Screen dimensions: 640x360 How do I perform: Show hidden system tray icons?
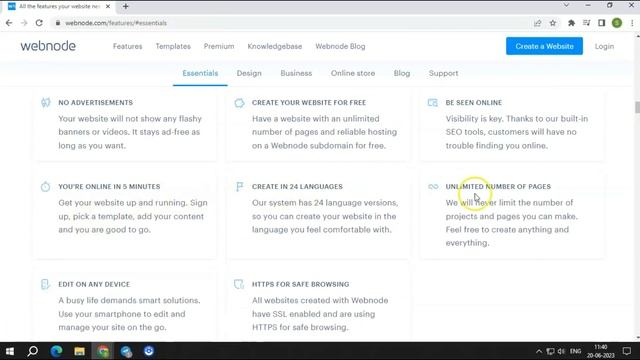[539, 351]
